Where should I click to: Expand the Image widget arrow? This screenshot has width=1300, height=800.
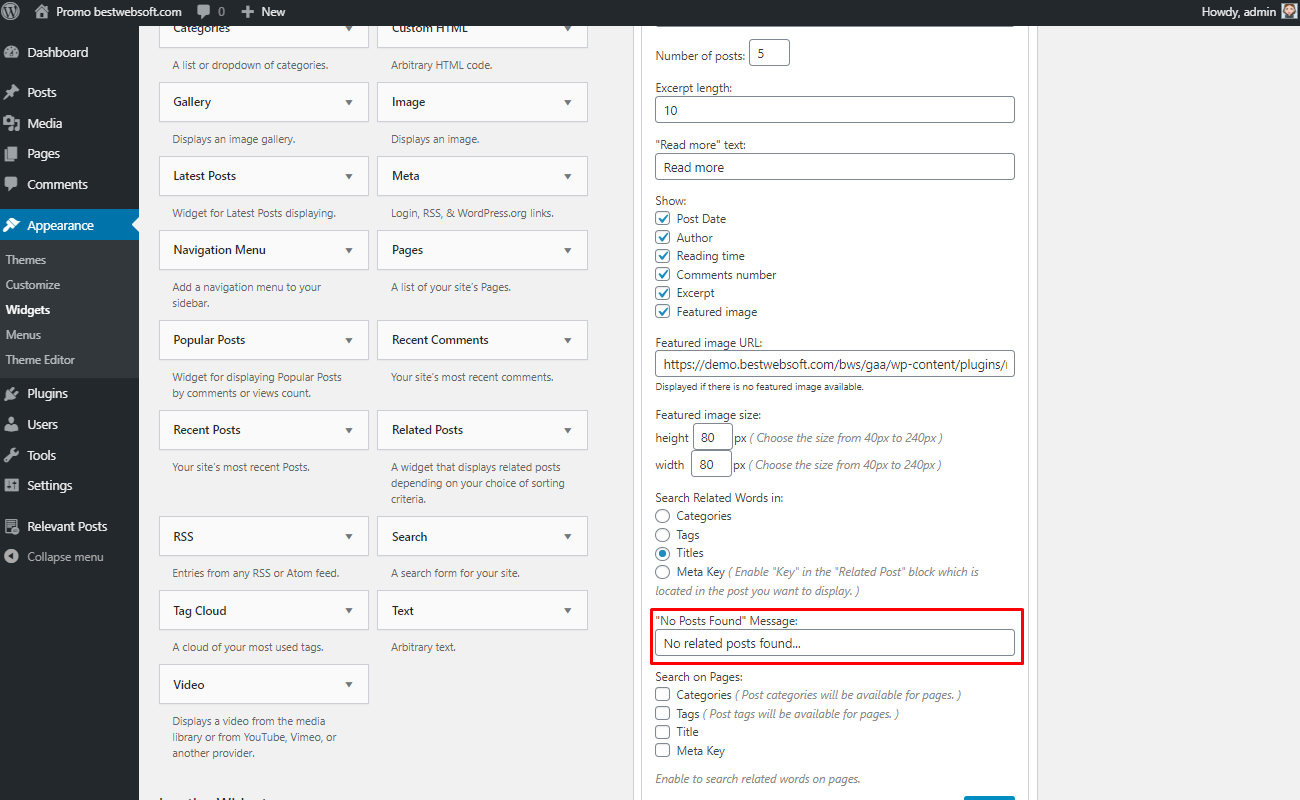(x=568, y=102)
